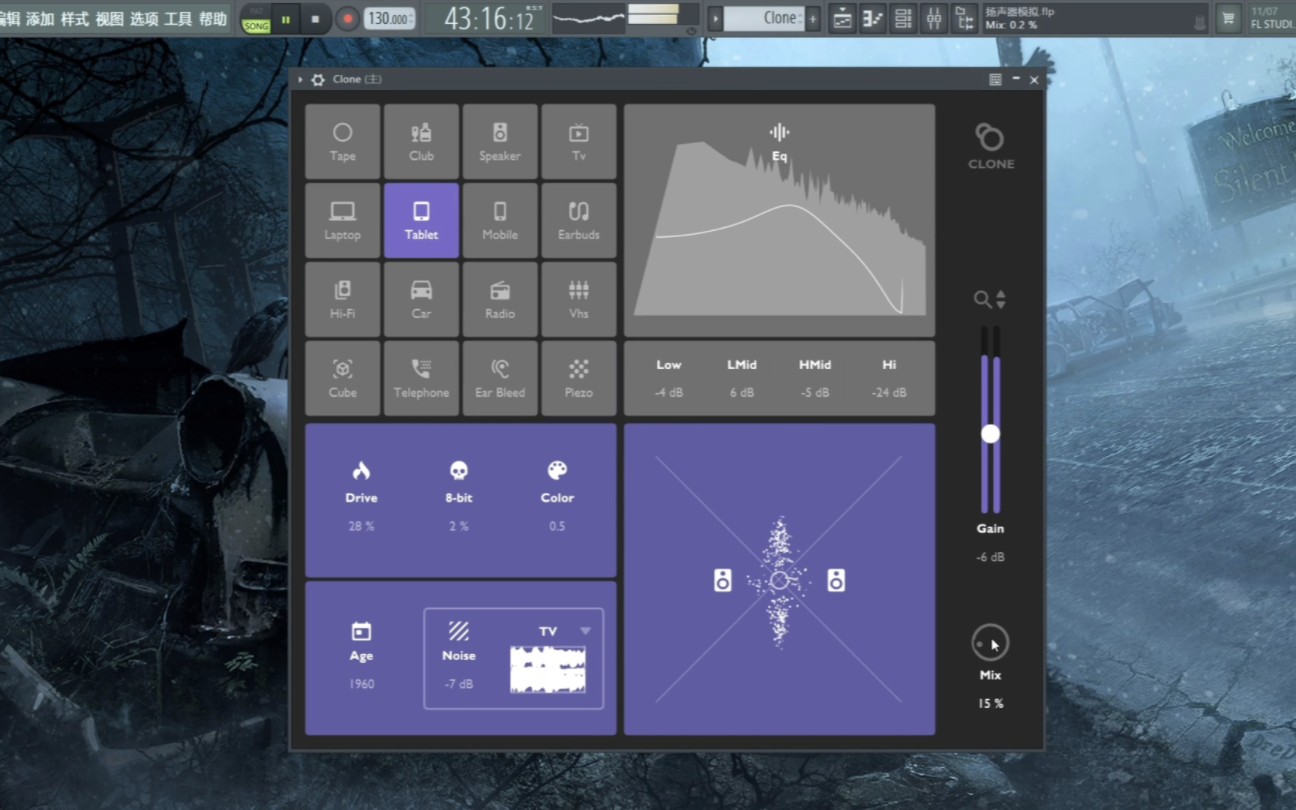This screenshot has height=810, width=1296.
Task: Select the Car speaker emulation preset
Action: pyautogui.click(x=421, y=299)
